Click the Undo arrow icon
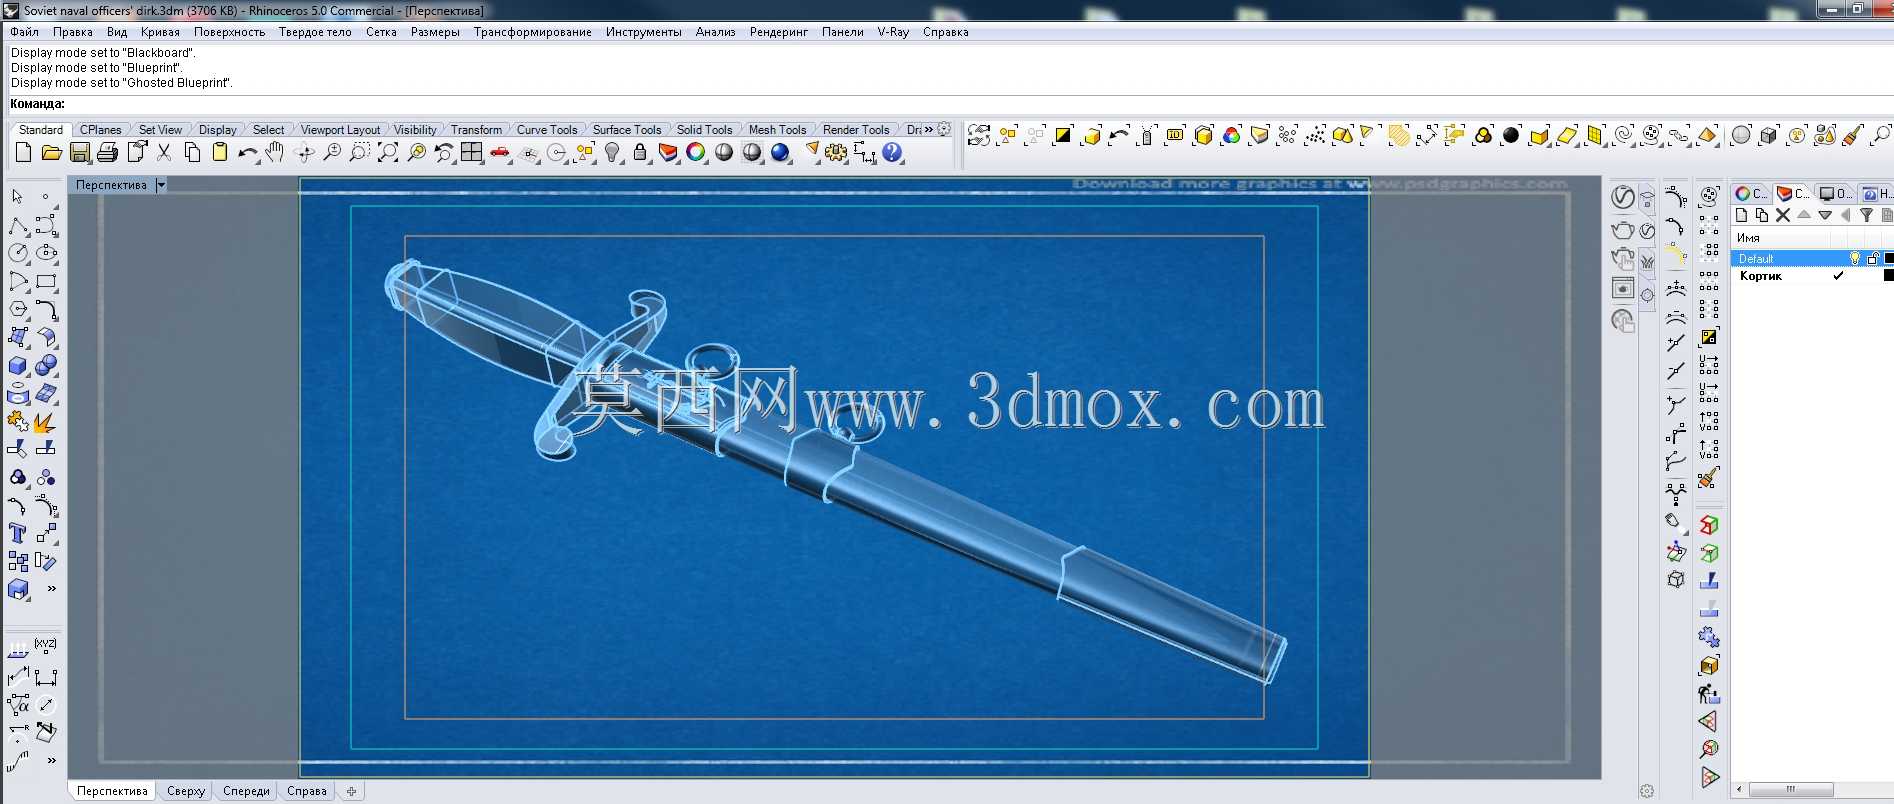Image resolution: width=1894 pixels, height=804 pixels. pos(248,153)
